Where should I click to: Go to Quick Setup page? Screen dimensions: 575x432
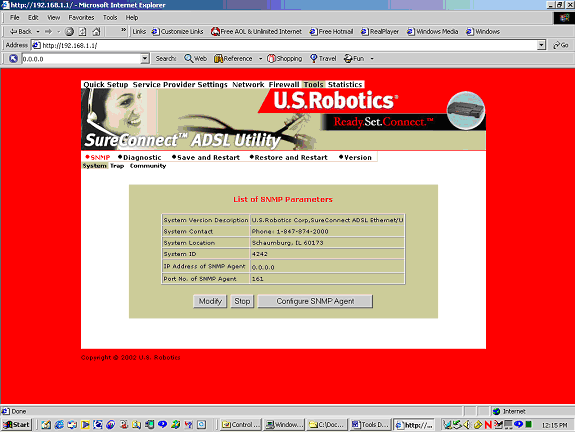tap(106, 85)
